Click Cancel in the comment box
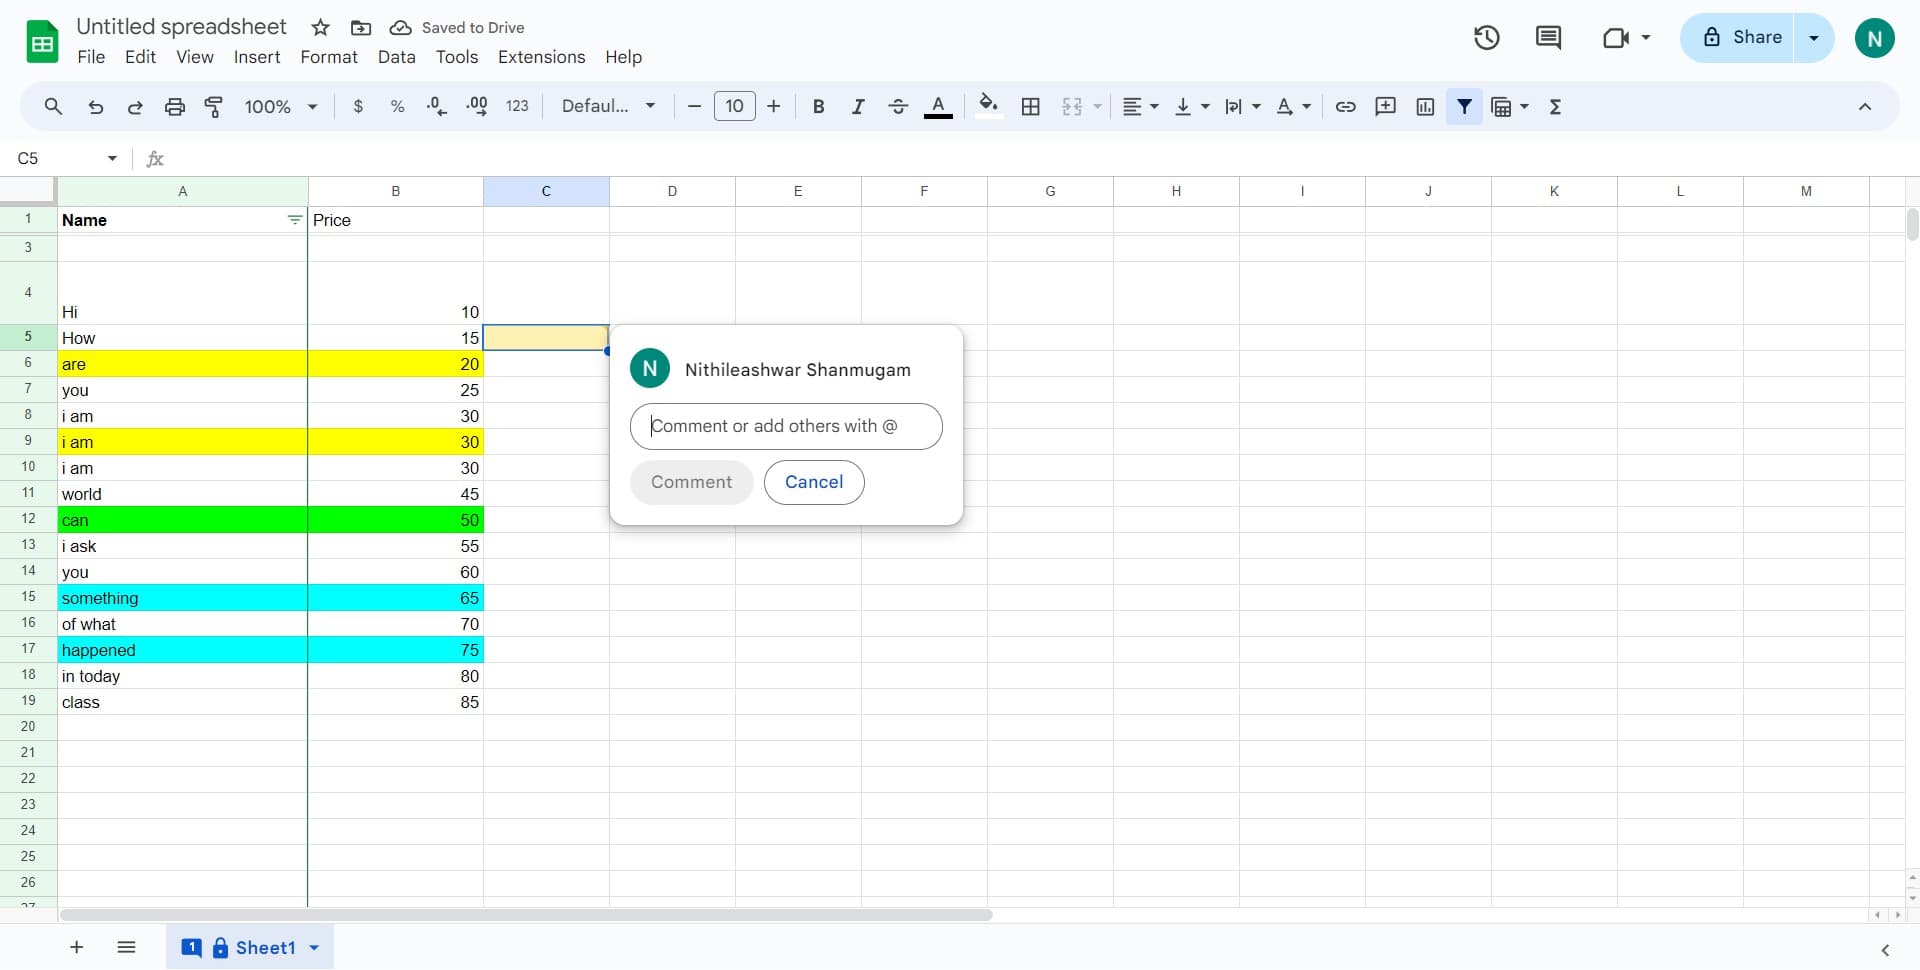 click(813, 482)
